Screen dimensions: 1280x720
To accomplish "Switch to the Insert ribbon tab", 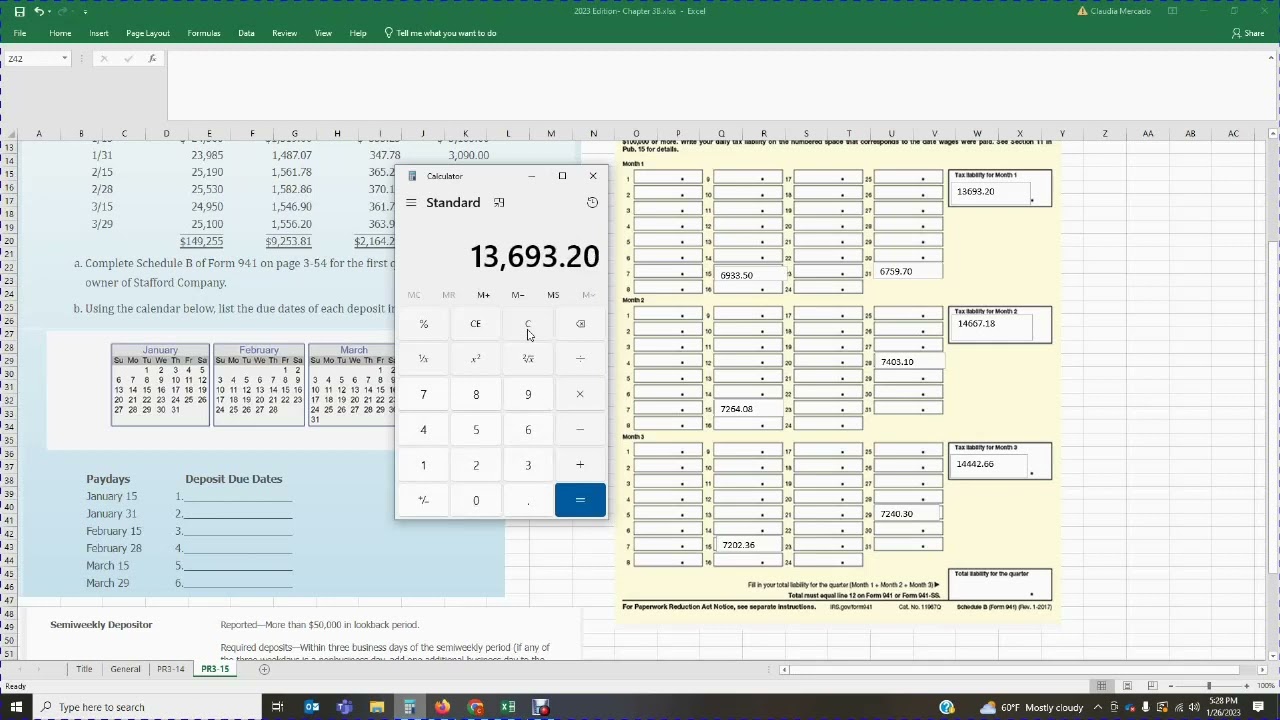I will point(99,33).
